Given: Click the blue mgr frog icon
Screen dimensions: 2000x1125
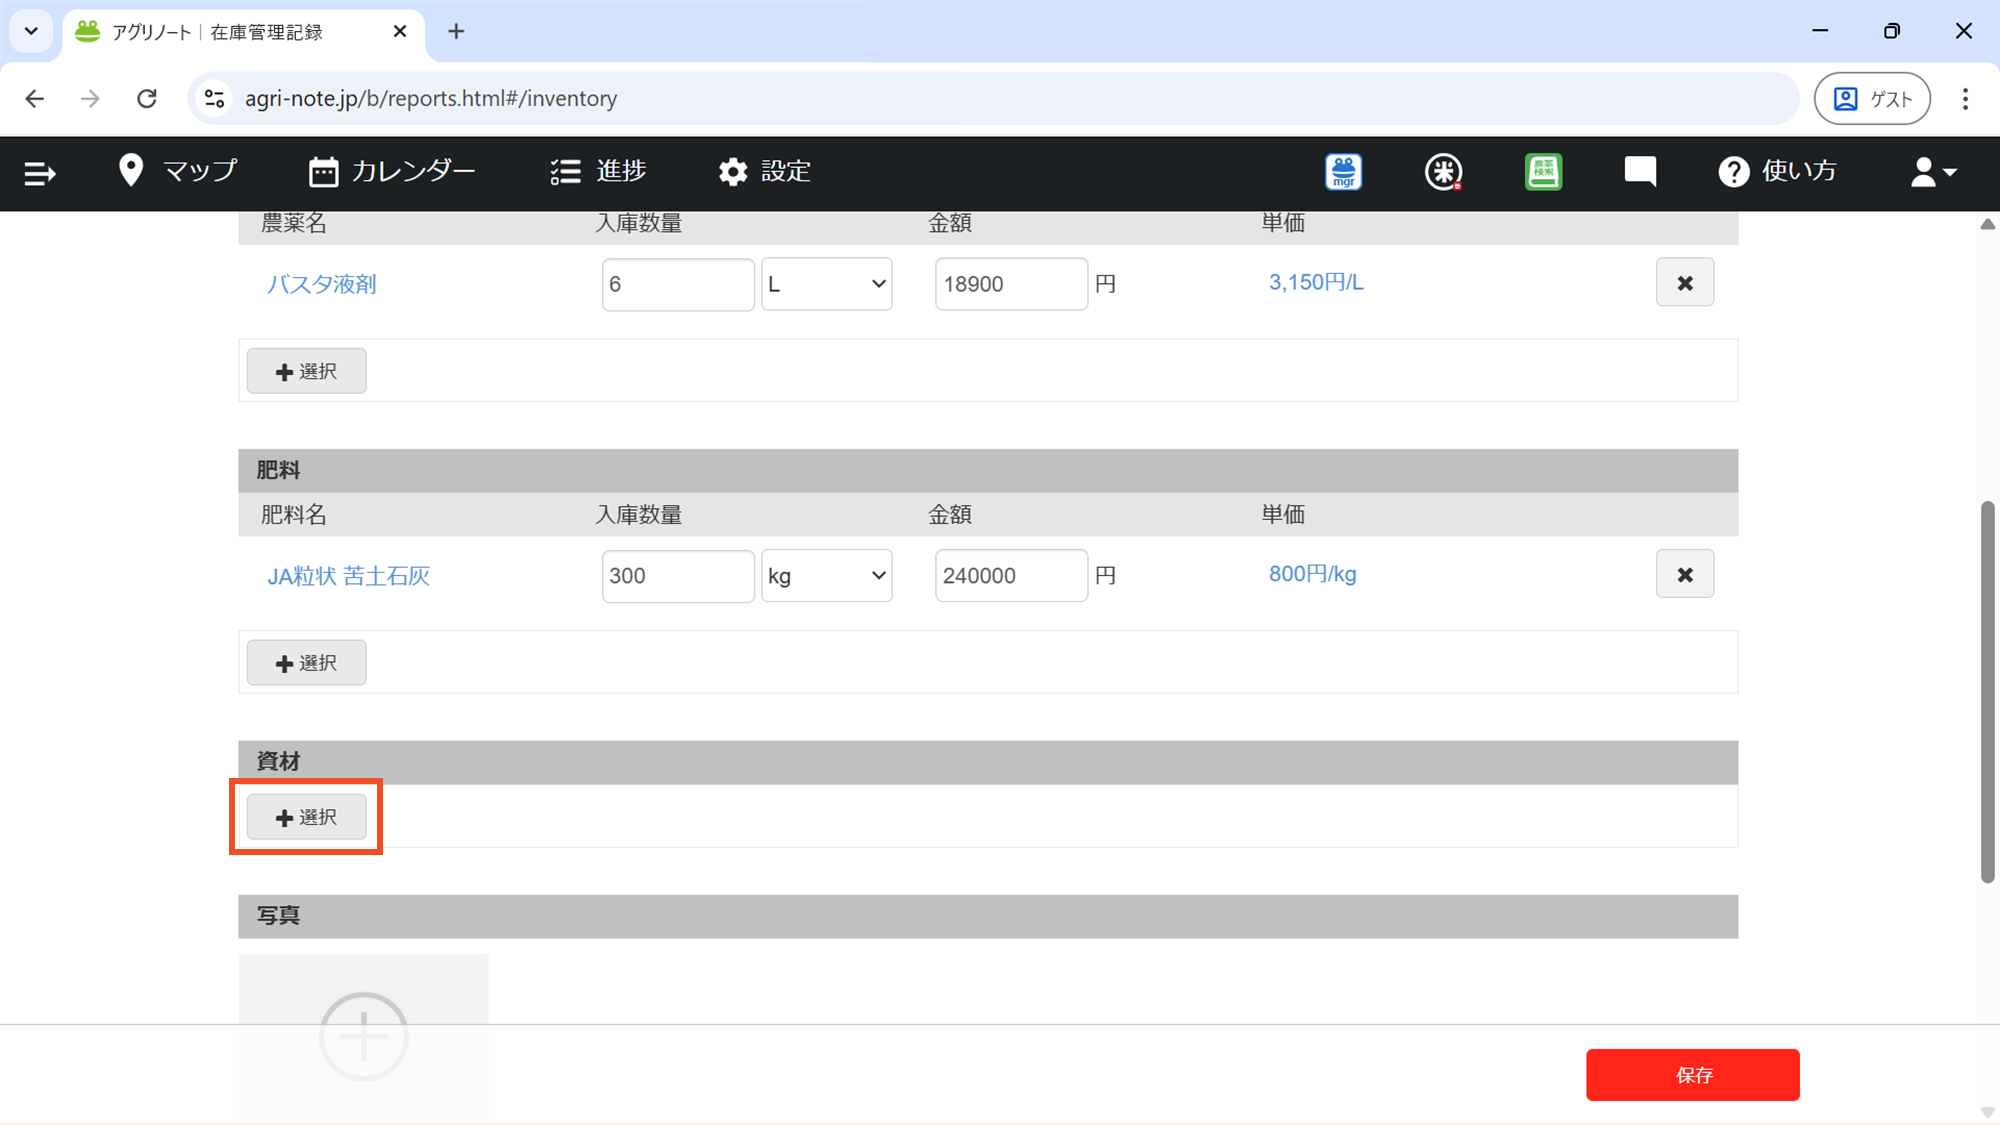Looking at the screenshot, I should 1343,172.
